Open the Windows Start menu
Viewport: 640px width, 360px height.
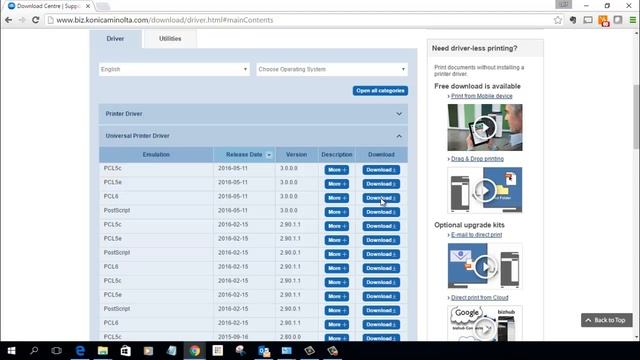click(11, 351)
